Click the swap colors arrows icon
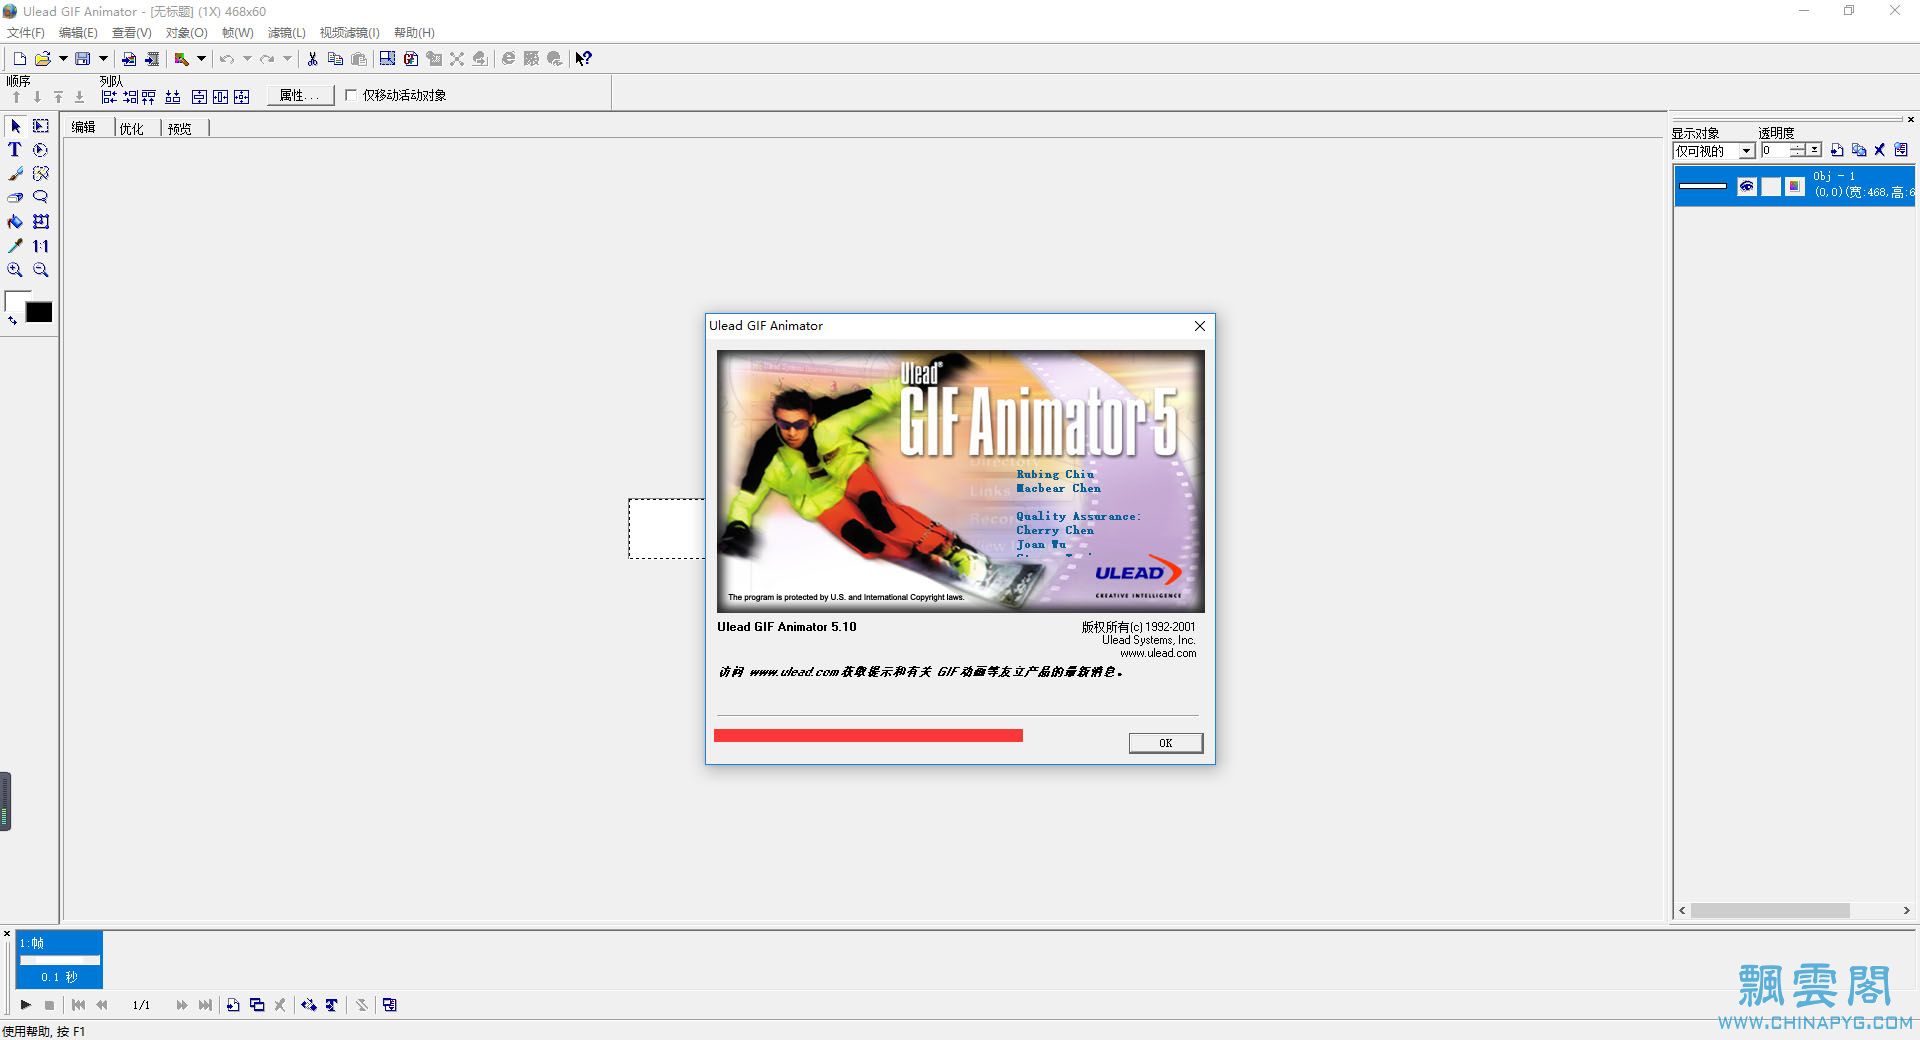 tap(12, 320)
